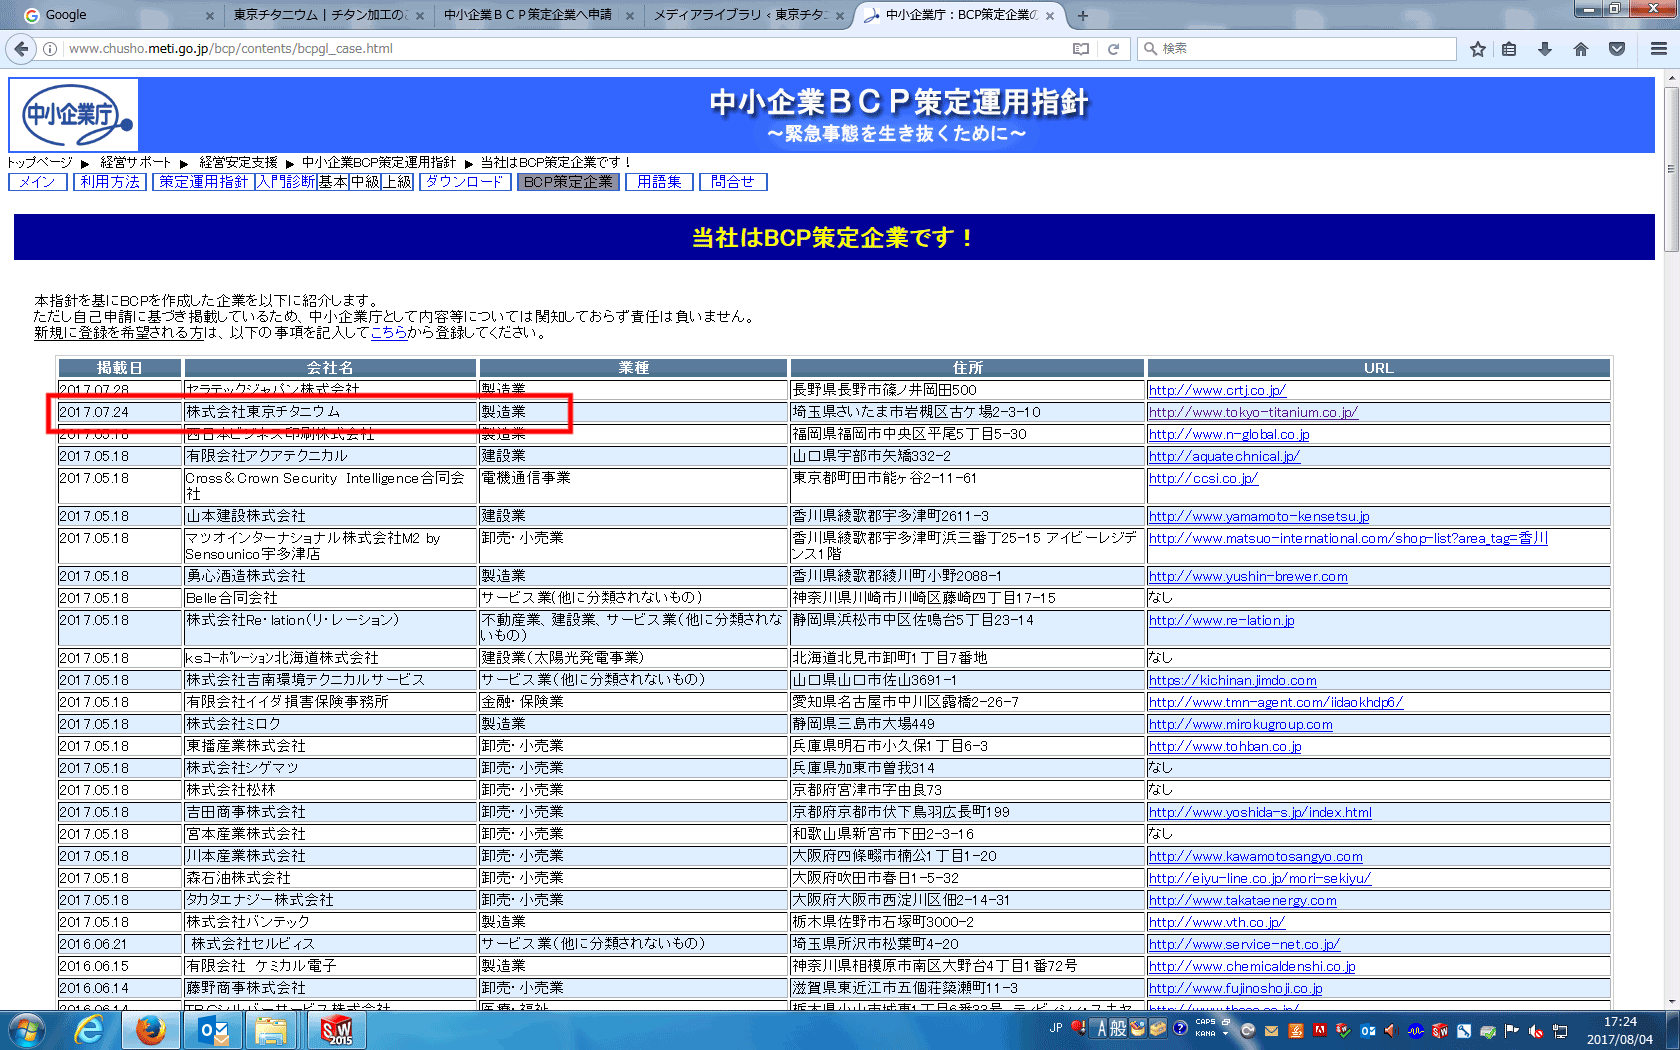Image resolution: width=1680 pixels, height=1050 pixels.
Task: Go to the home page icon
Action: coord(1581,49)
